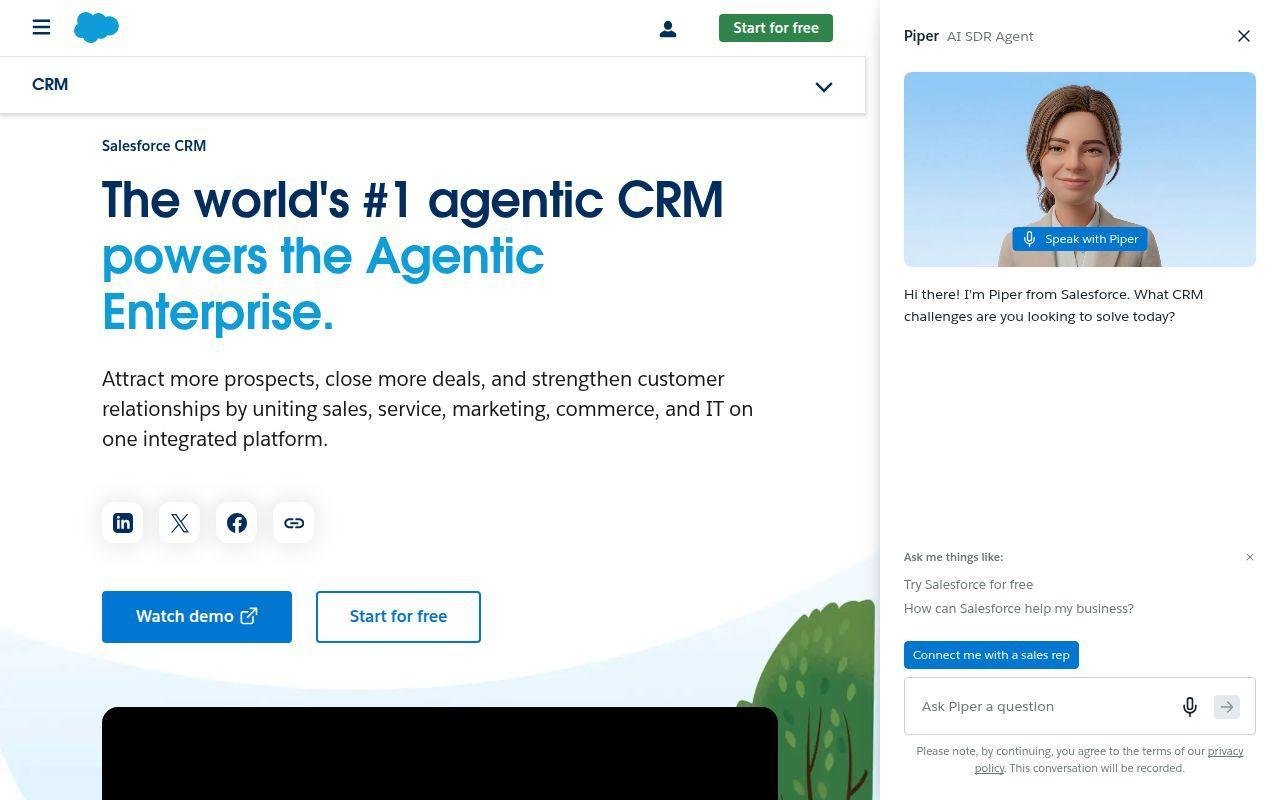Click Piper's avatar image
The image size is (1280, 800).
[x=1080, y=169]
